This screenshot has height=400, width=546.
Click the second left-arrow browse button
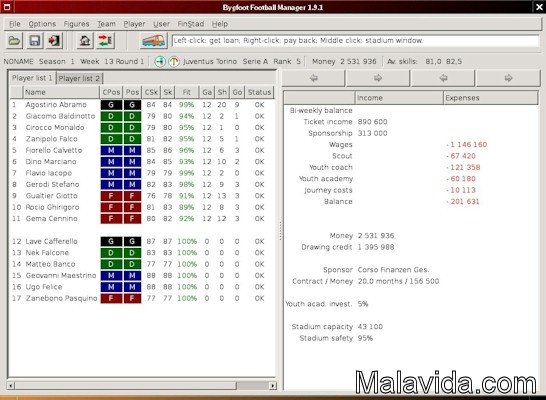point(443,78)
